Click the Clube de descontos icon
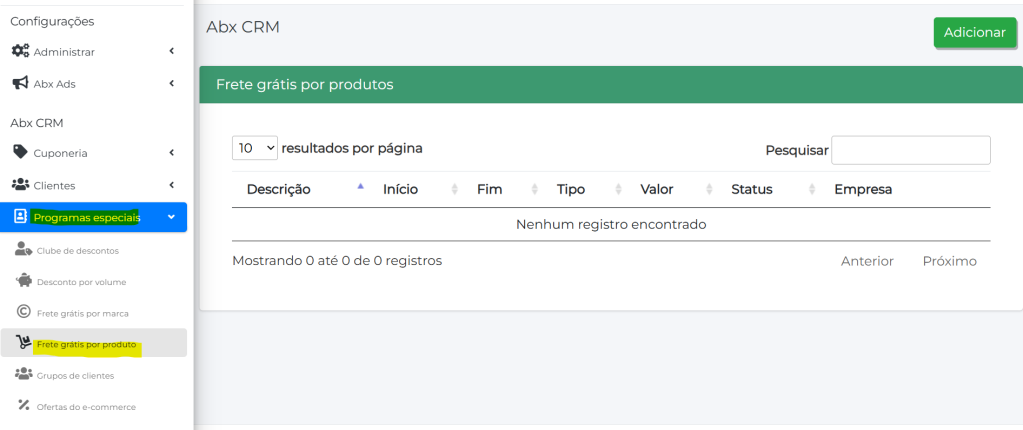This screenshot has height=430, width=1023. pyautogui.click(x=24, y=250)
